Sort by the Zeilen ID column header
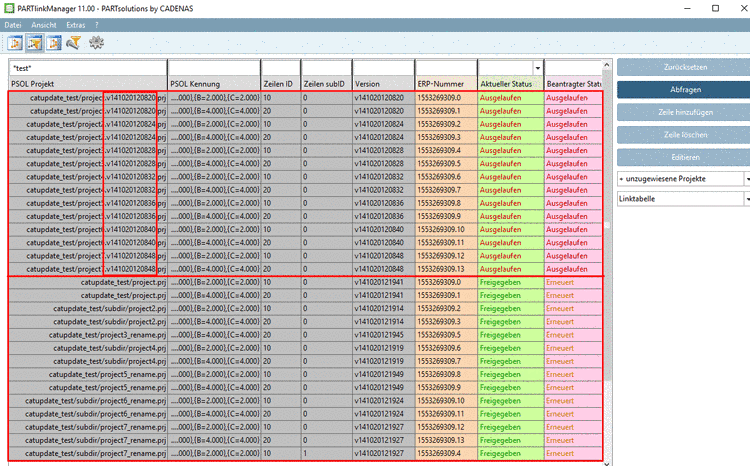 (x=281, y=84)
